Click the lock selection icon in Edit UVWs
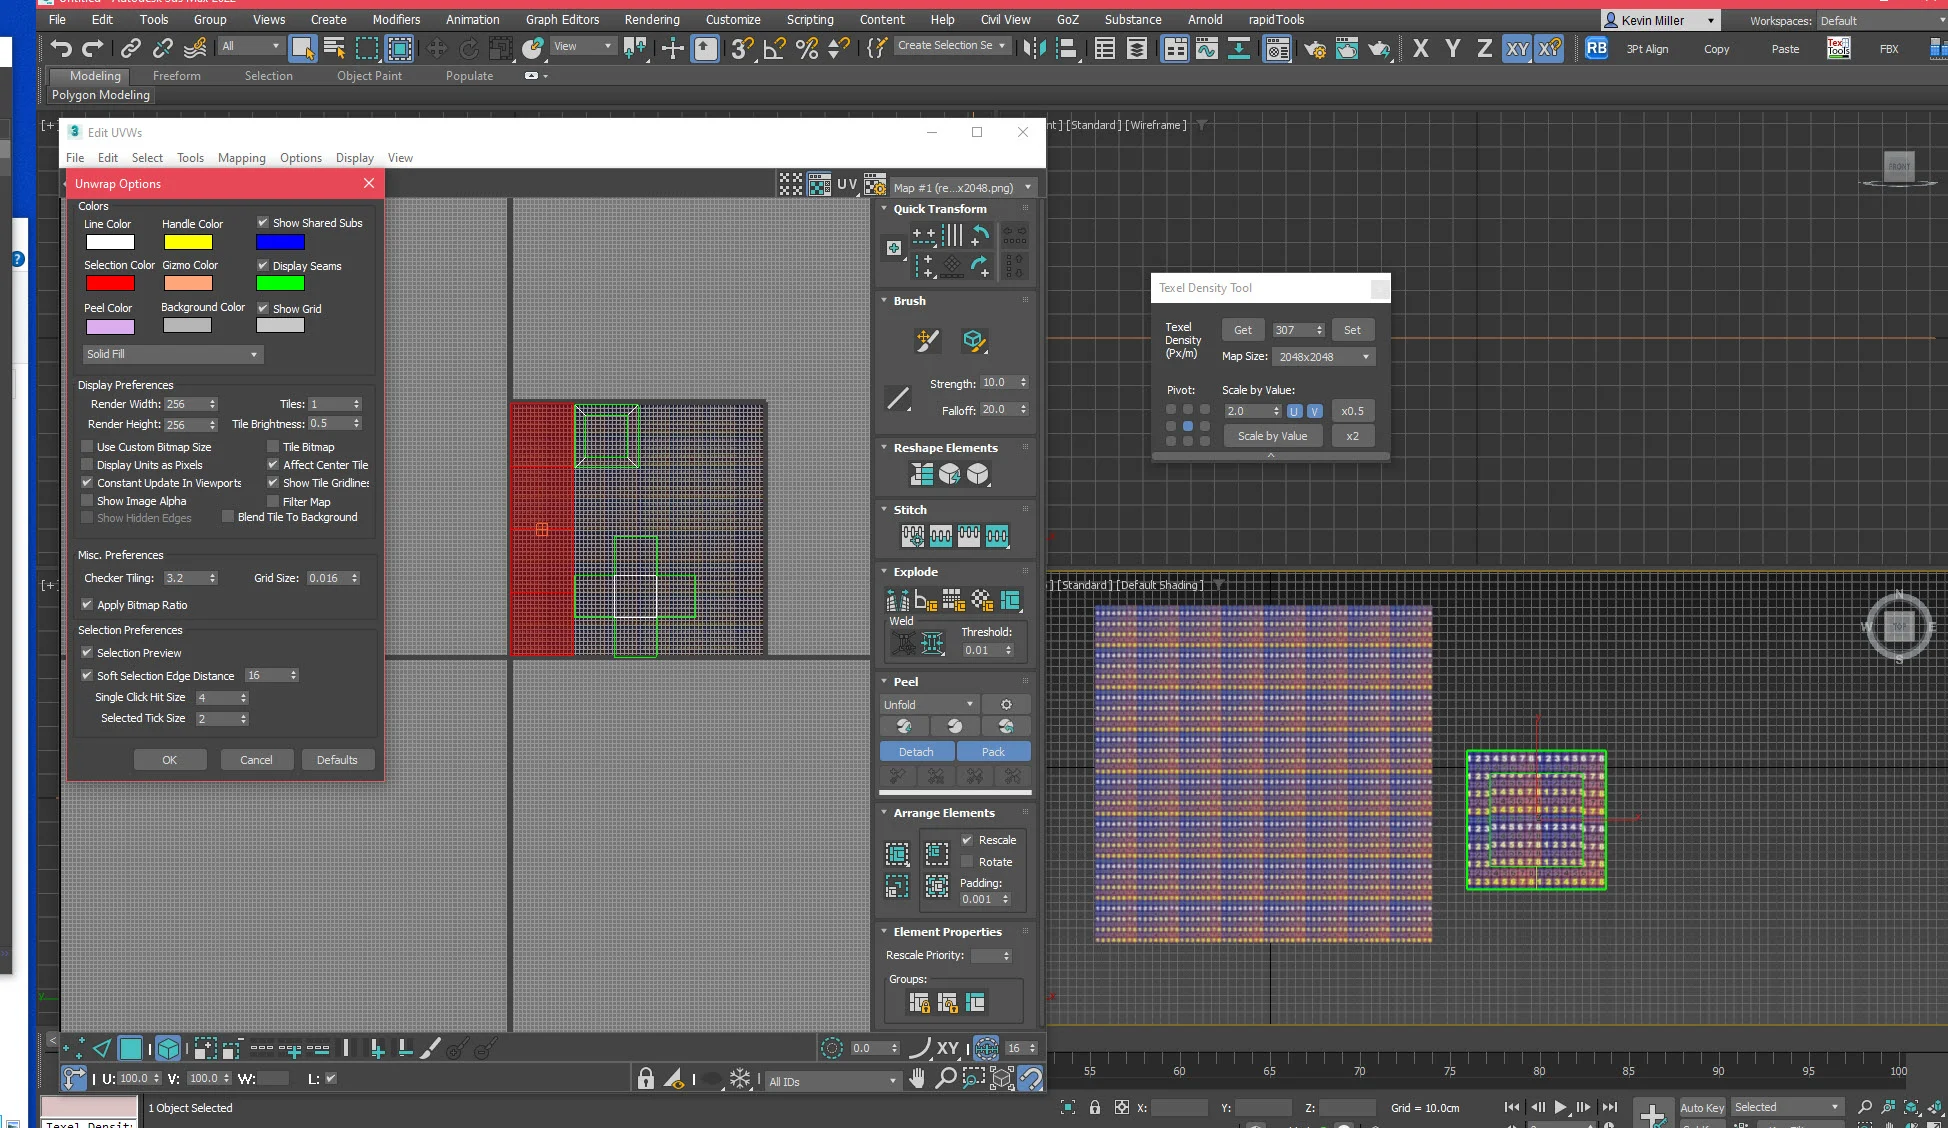This screenshot has width=1948, height=1128. (x=646, y=1079)
